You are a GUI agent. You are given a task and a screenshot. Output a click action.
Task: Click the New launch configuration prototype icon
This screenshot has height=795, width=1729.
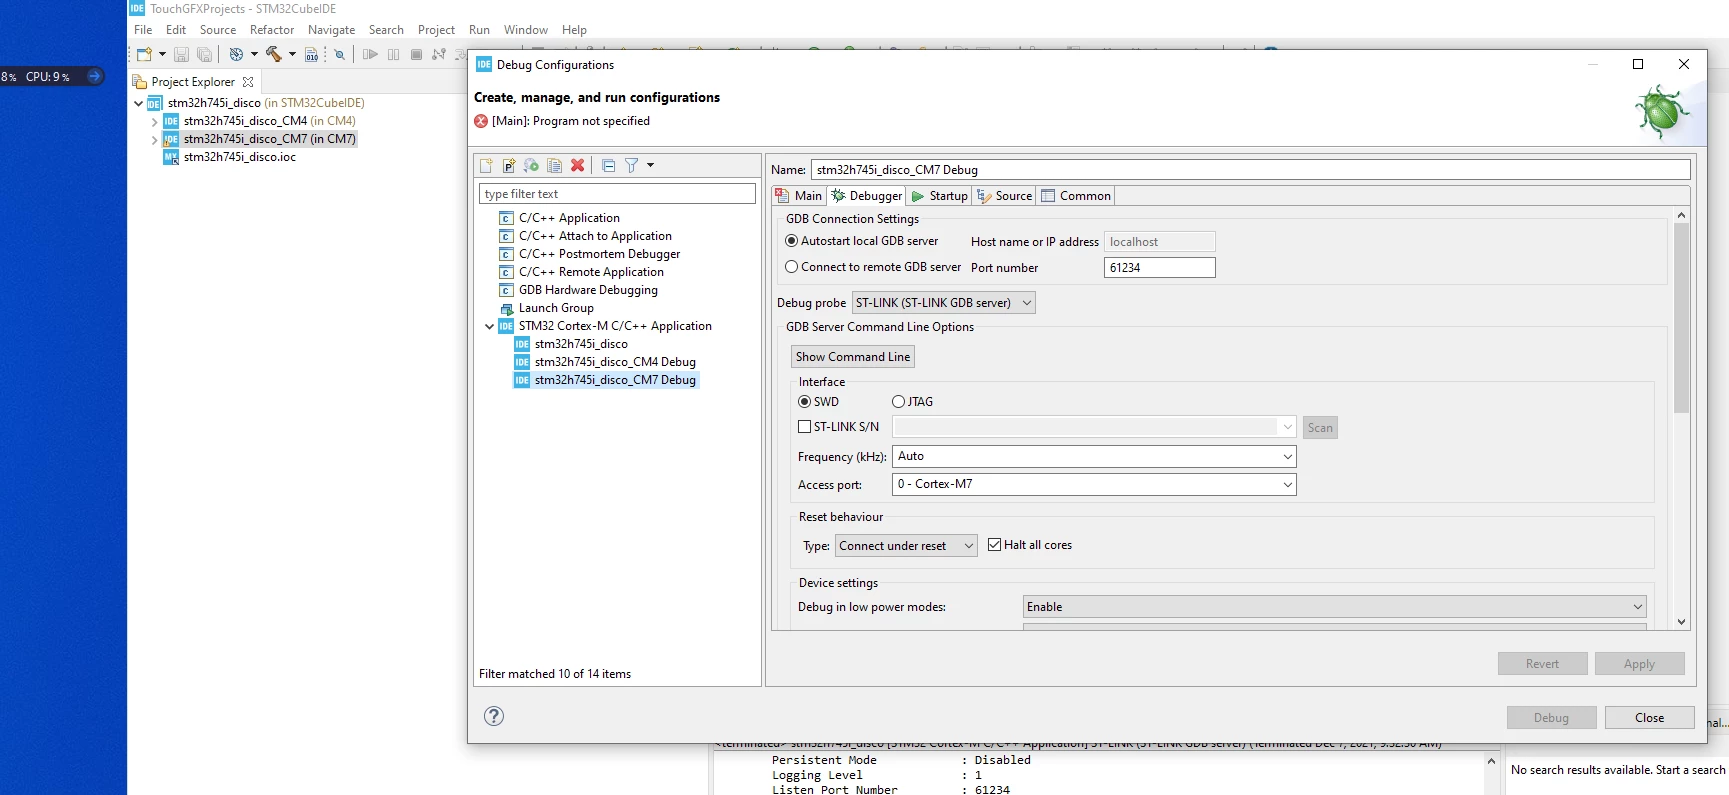pos(509,166)
